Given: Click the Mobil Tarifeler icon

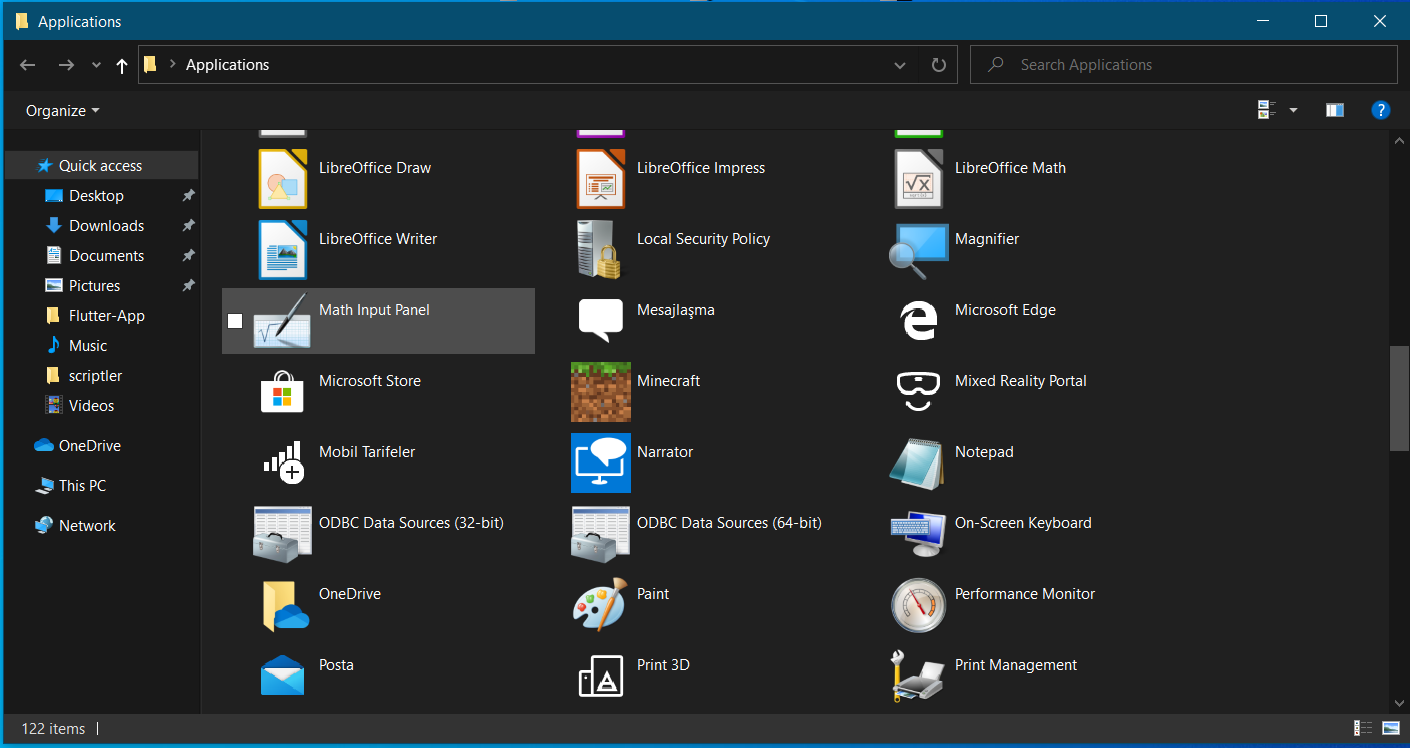Looking at the screenshot, I should coord(283,463).
